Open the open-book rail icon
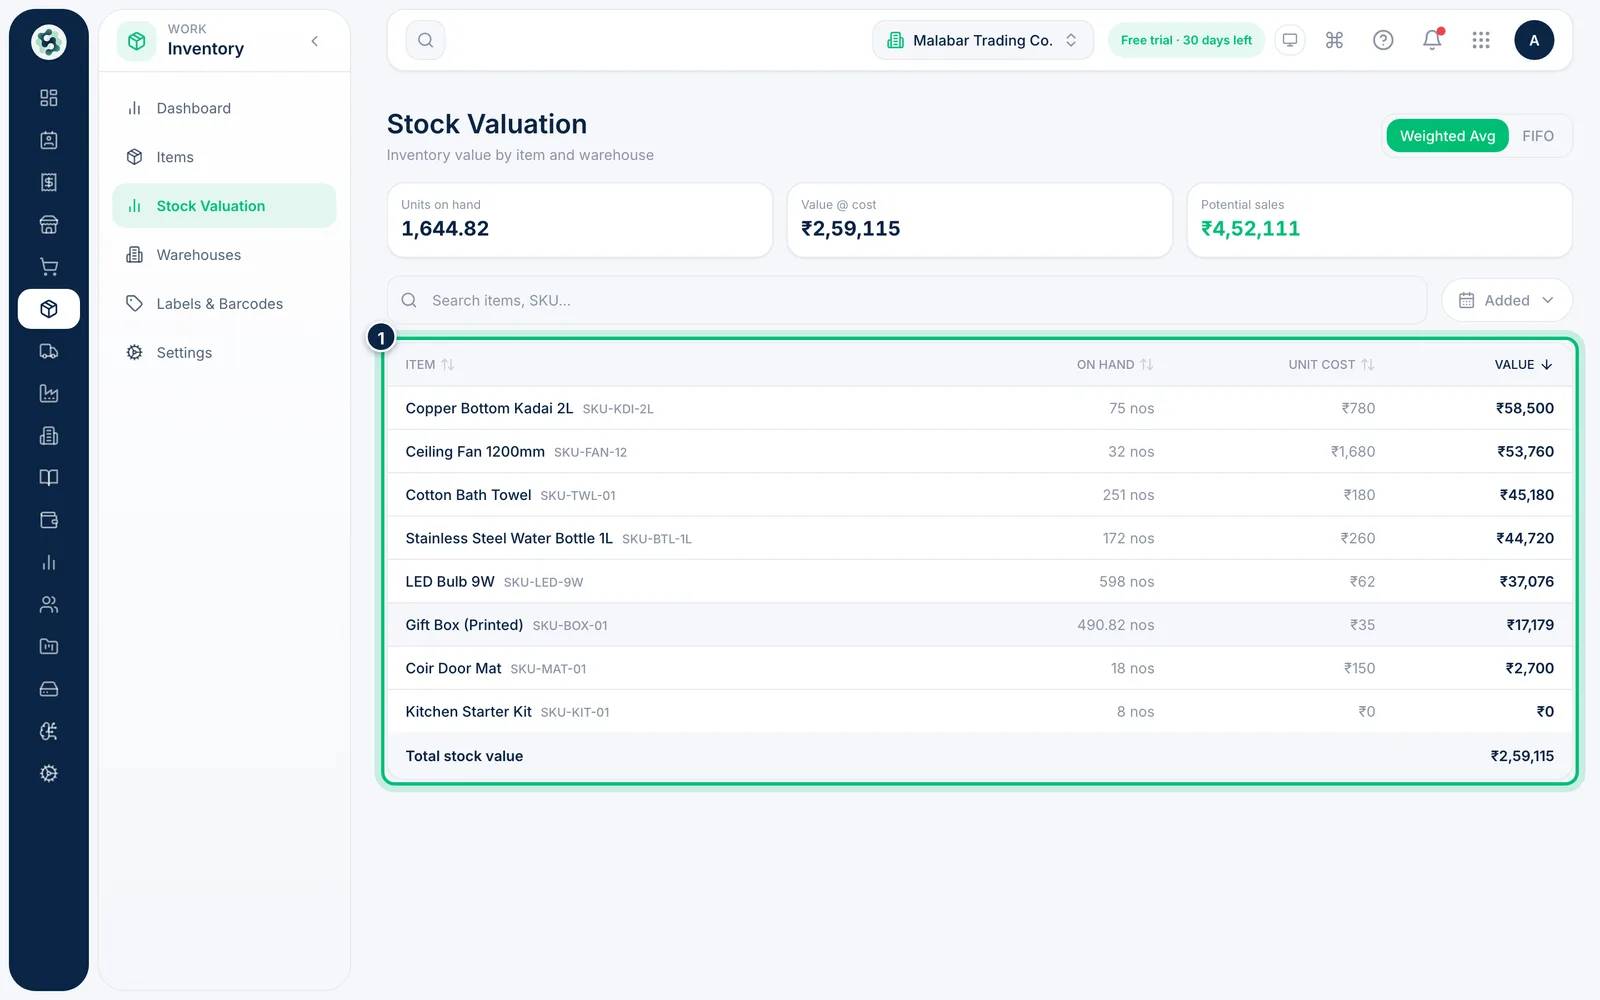 click(x=48, y=478)
